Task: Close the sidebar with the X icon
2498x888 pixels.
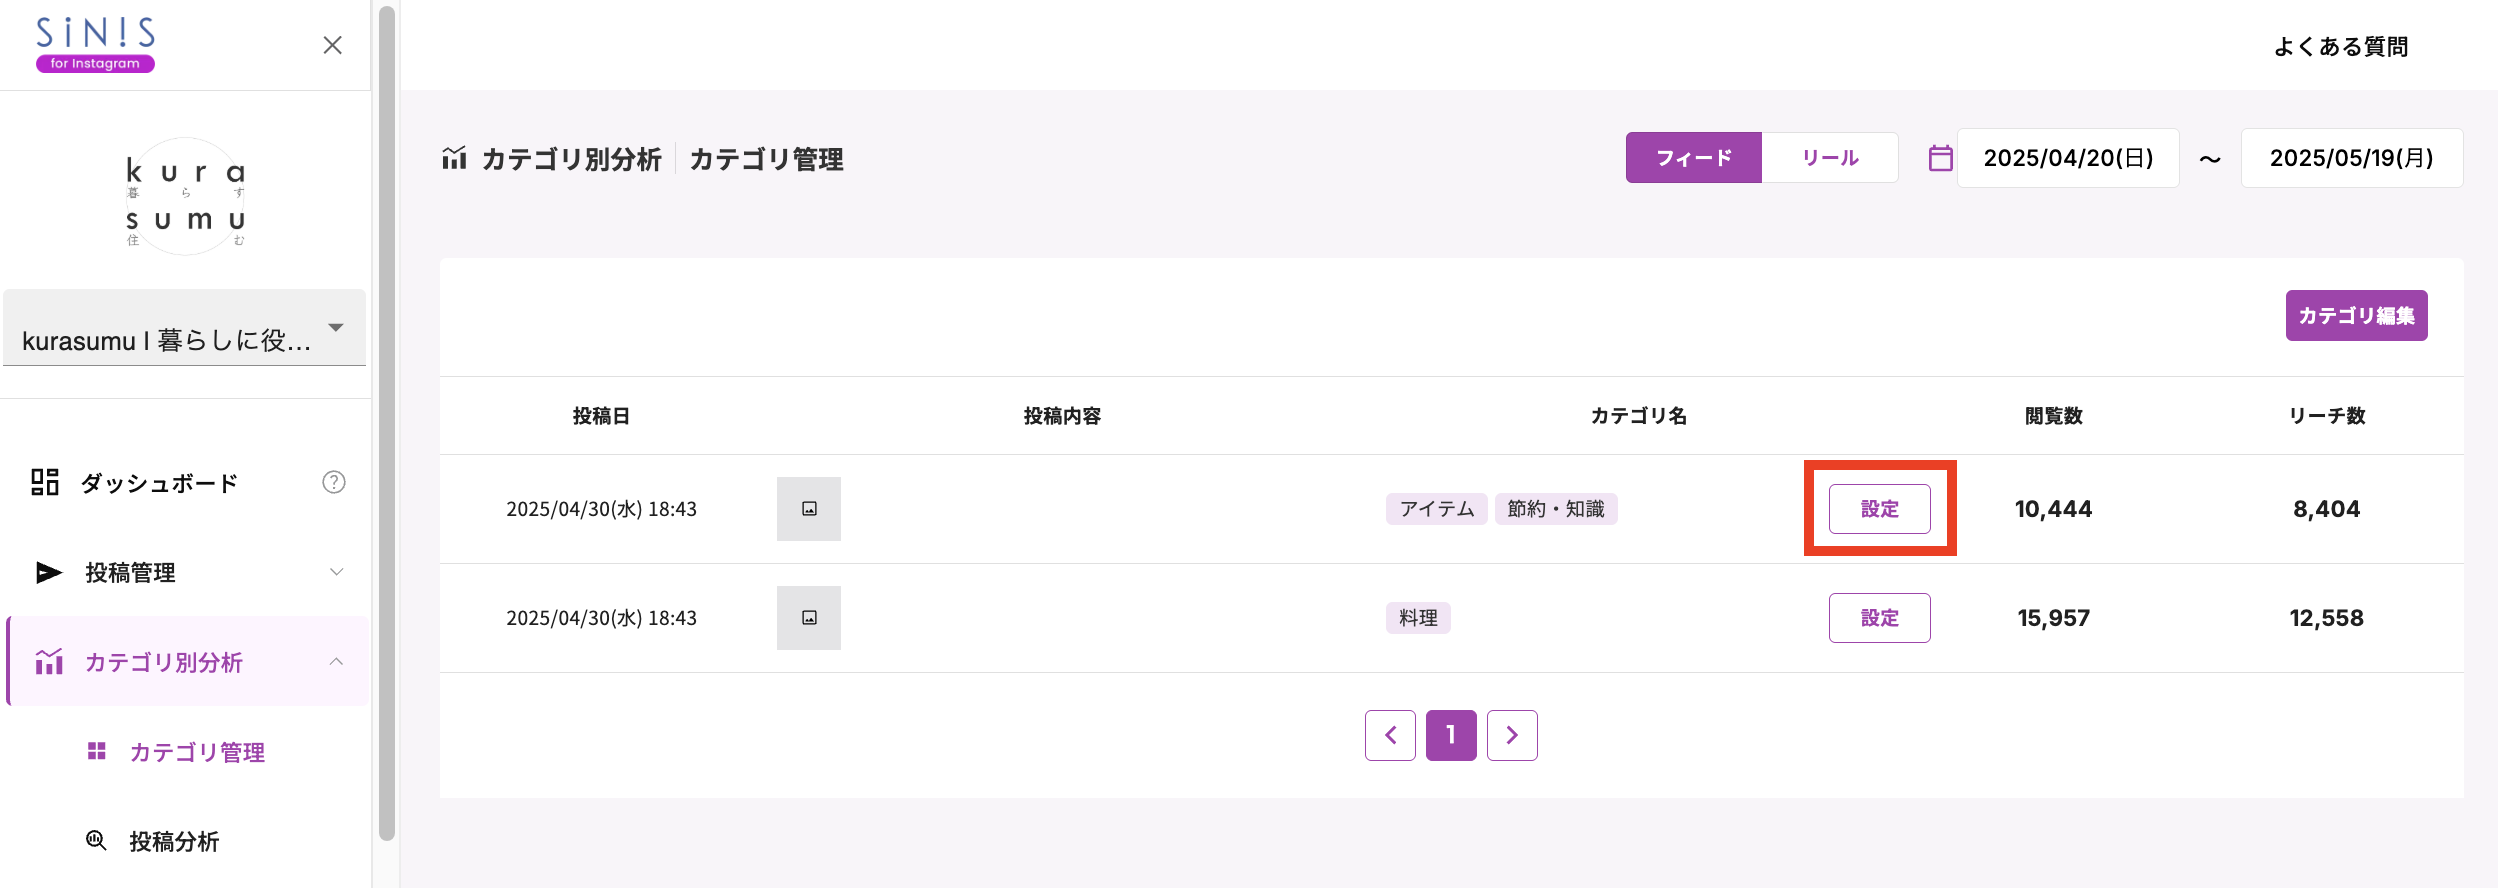Action: 332,45
